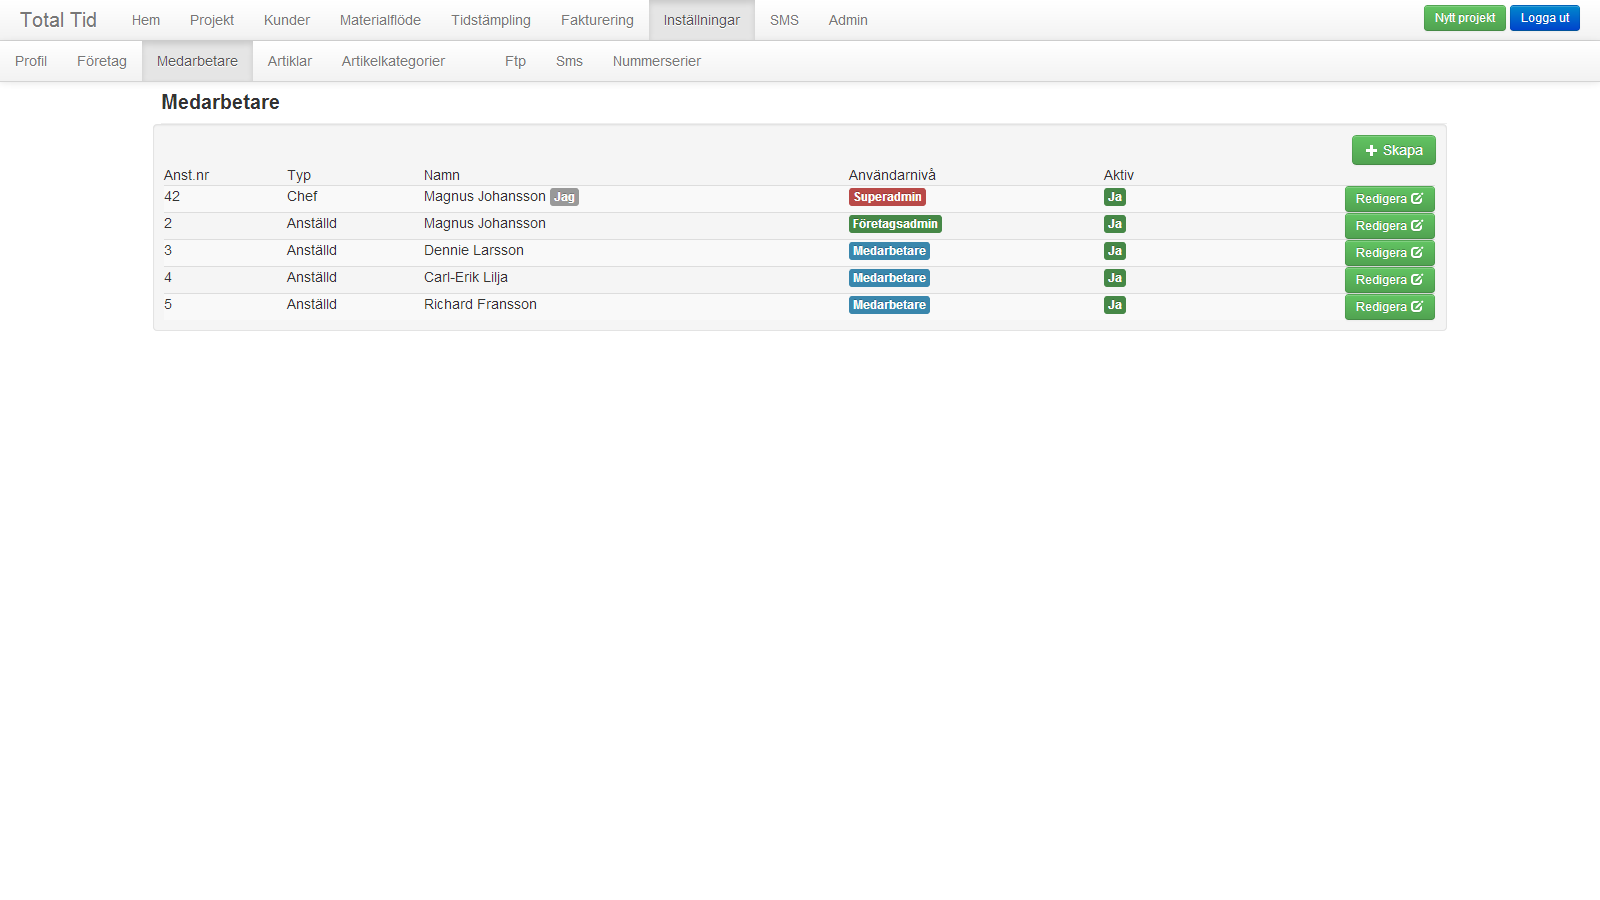The height and width of the screenshot is (900, 1600).
Task: Log out using Logga ut button
Action: pyautogui.click(x=1544, y=18)
